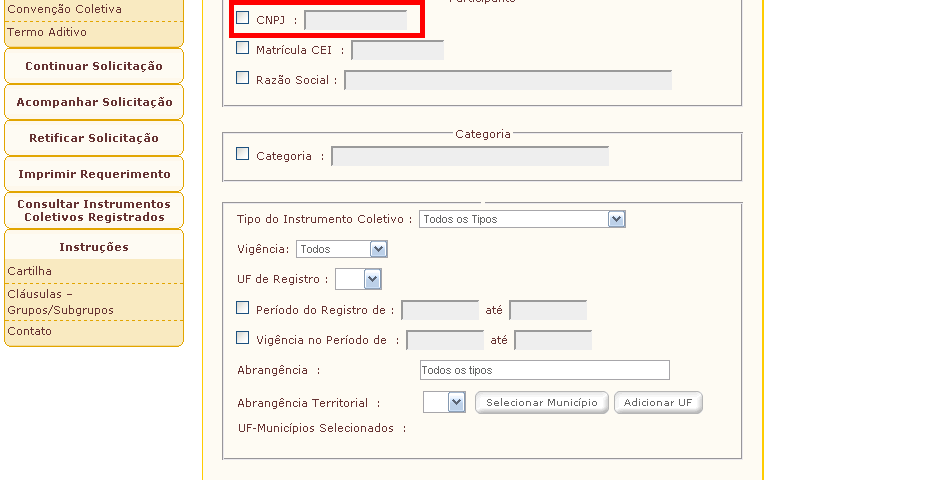Open the Cartilha link
The image size is (925, 480).
(30, 271)
